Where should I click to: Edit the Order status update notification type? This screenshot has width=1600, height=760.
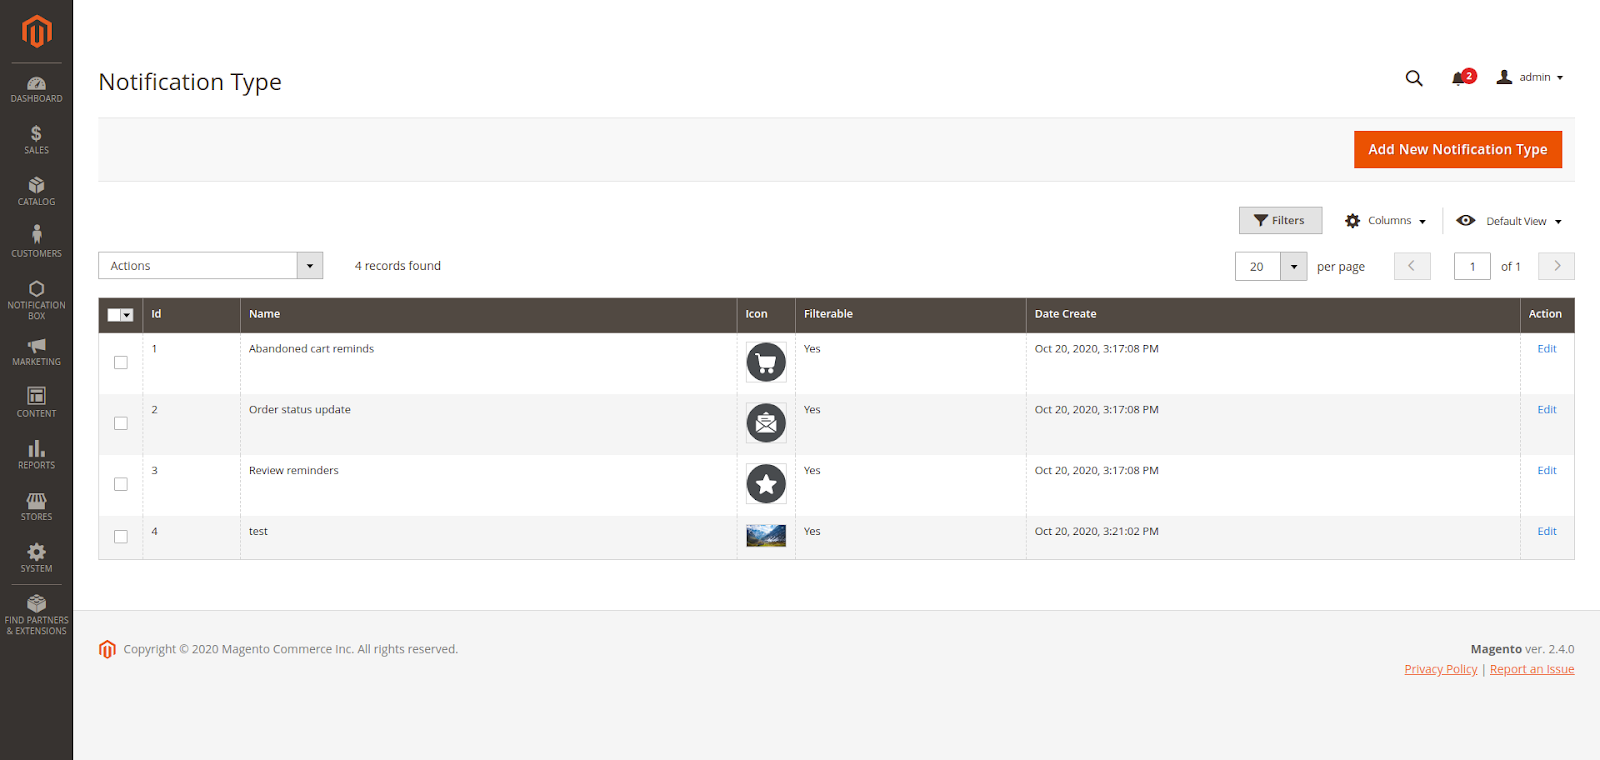[1547, 410]
